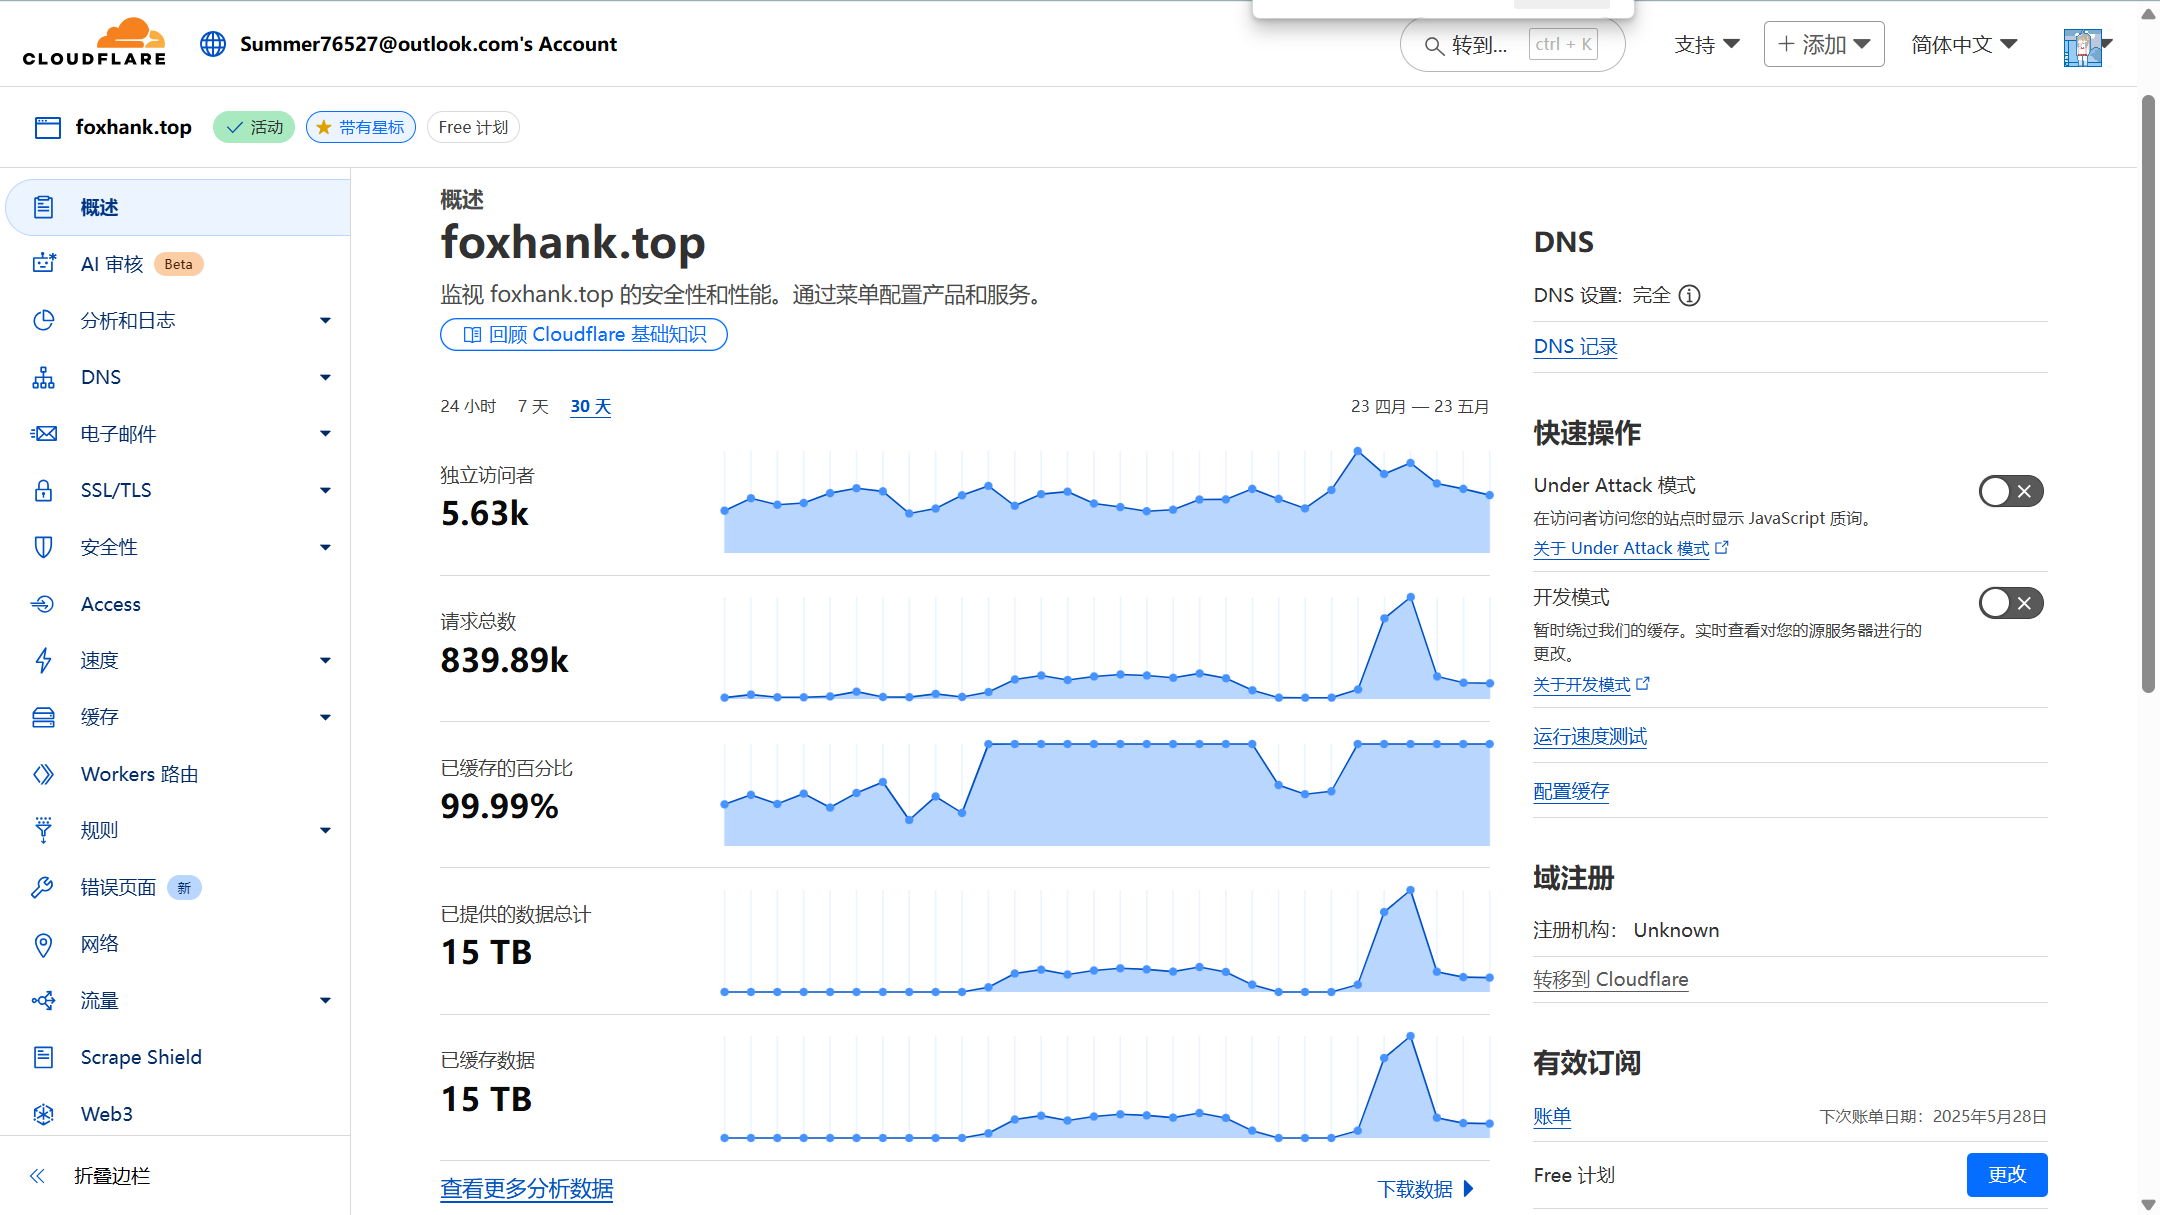The height and width of the screenshot is (1215, 2160).
Task: Toggle the 开发模式 switch
Action: 2011,603
